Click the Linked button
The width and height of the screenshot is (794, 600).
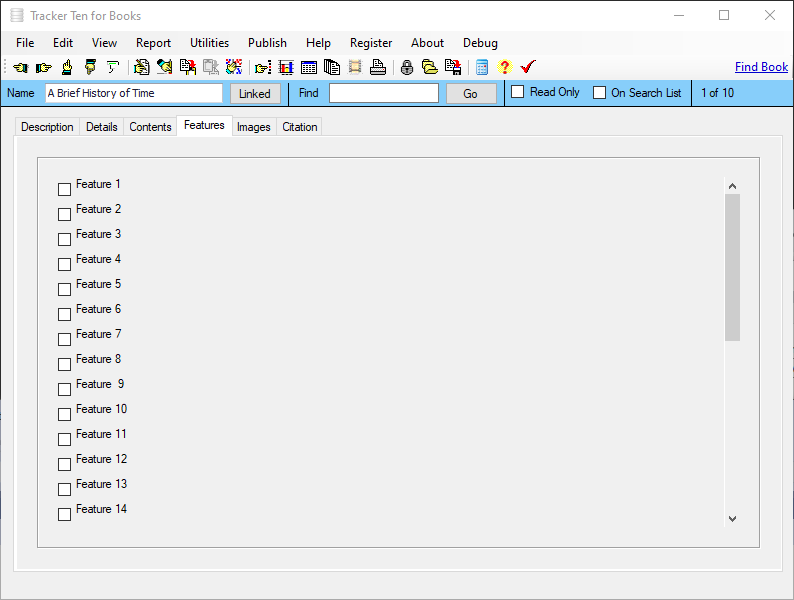pos(255,94)
